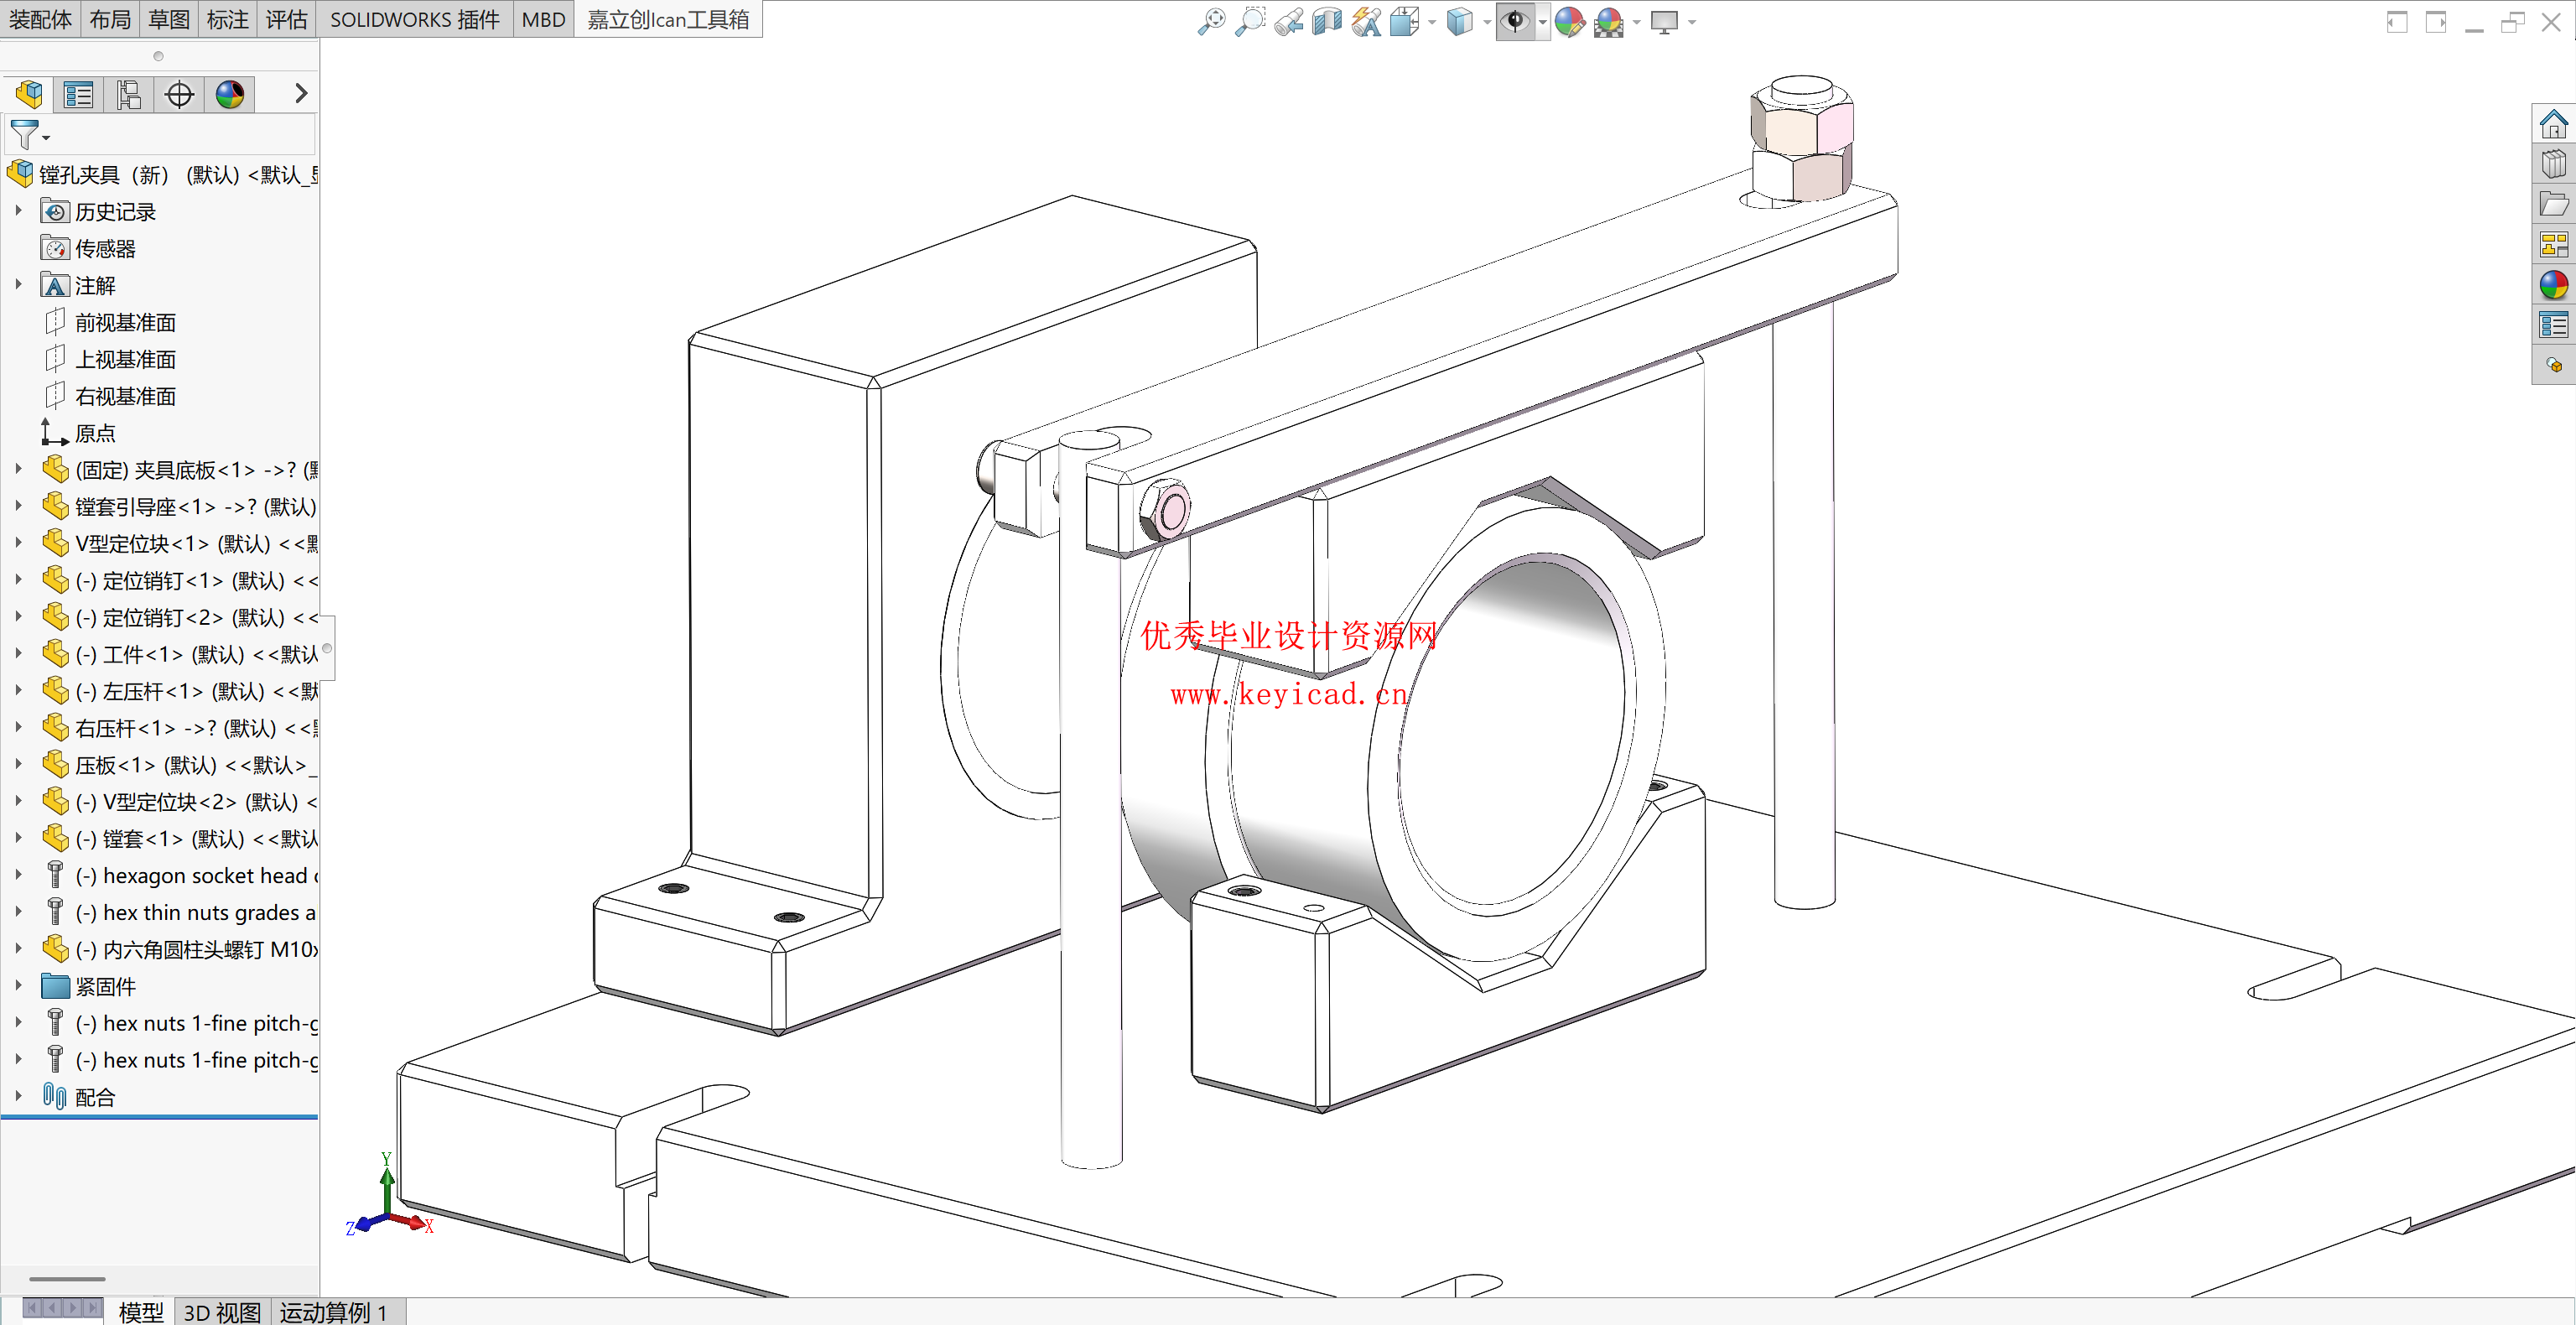This screenshot has width=2576, height=1325.
Task: Open the PropertyManager tab icon
Action: [79, 95]
